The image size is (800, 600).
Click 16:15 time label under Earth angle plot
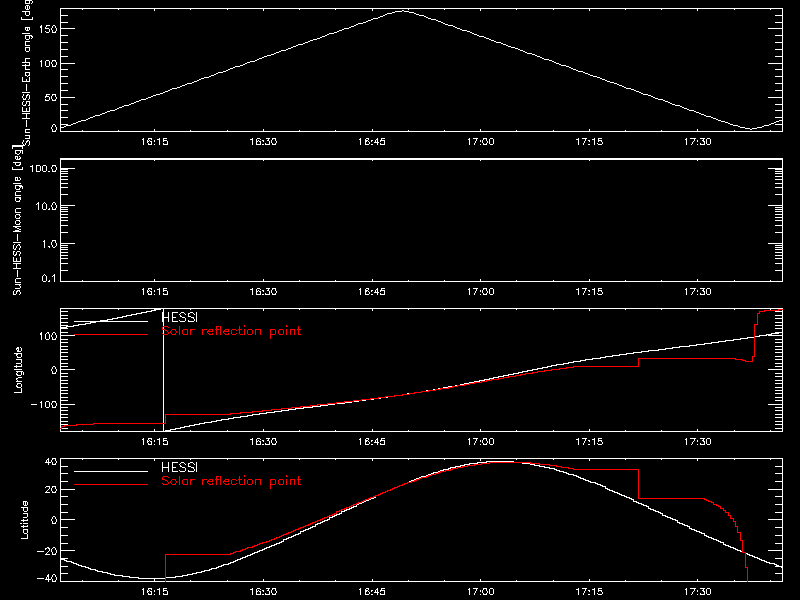click(155, 142)
